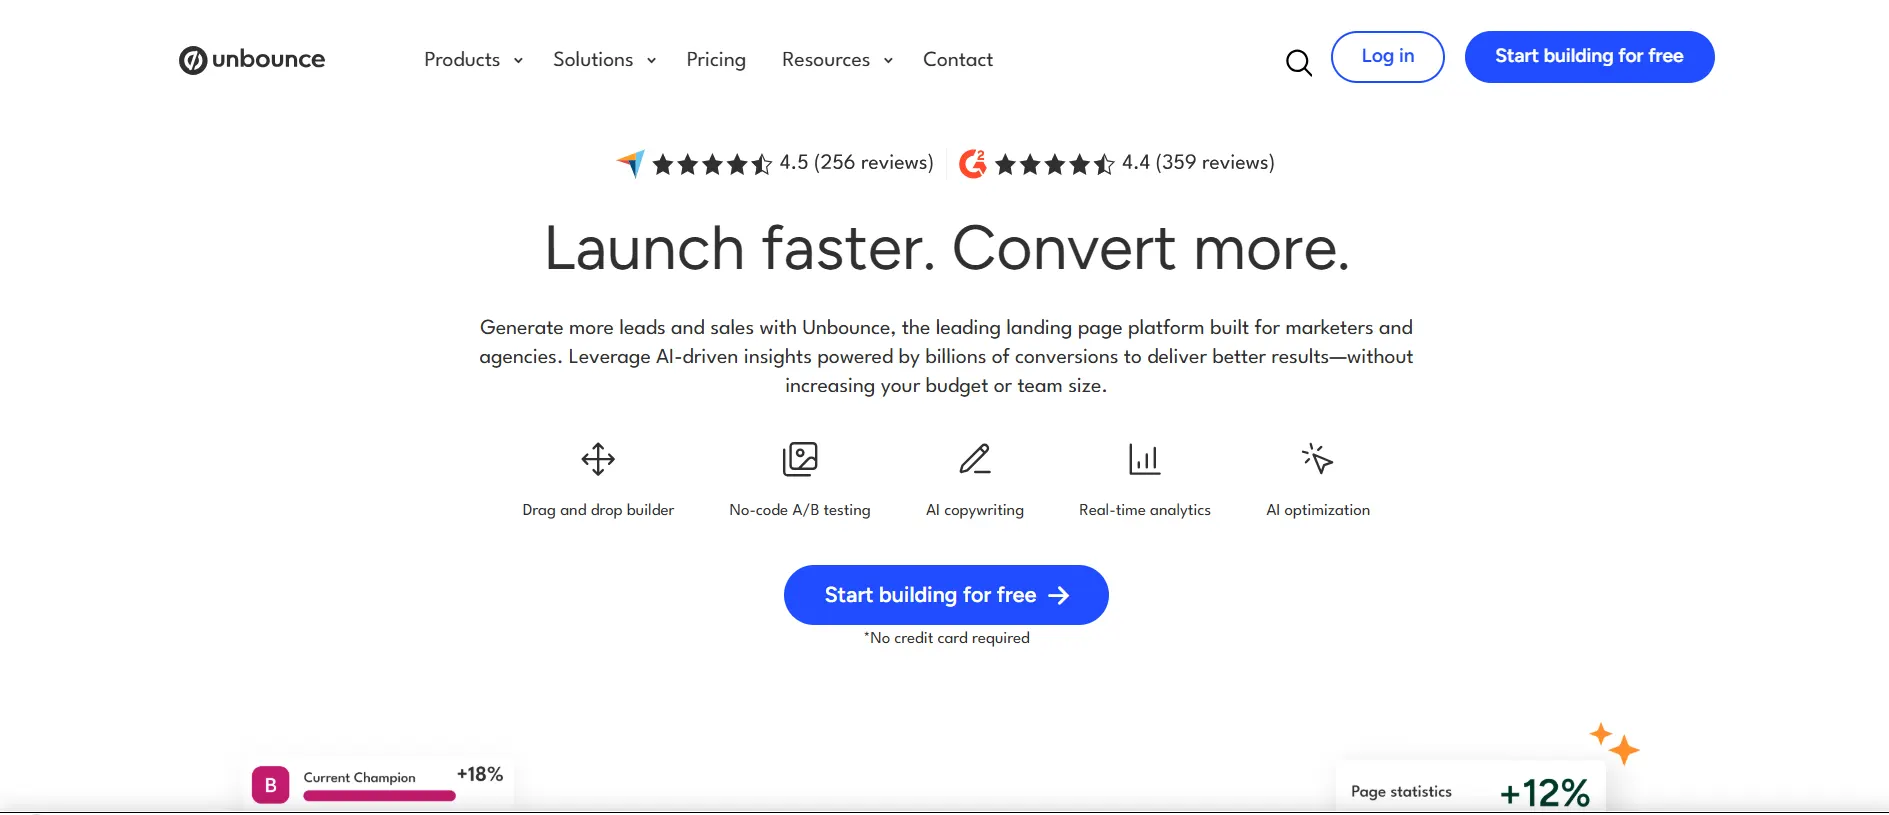Click the No credit card required note
Screen dimensions: 1889x815
click(x=947, y=638)
